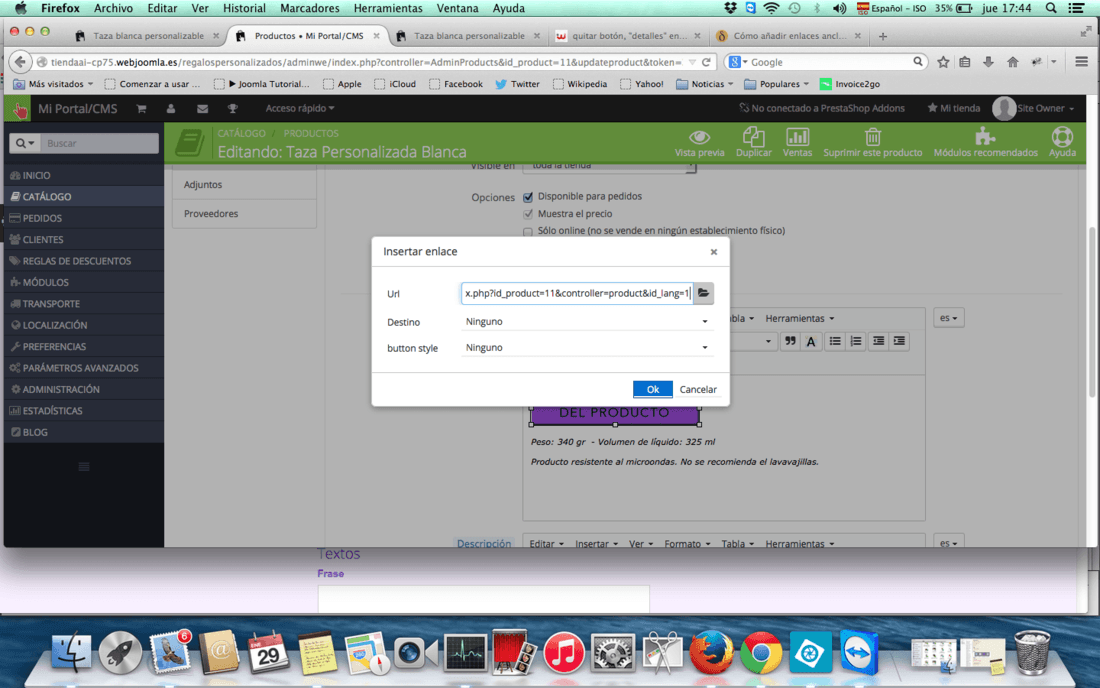Open Firefox hamburger menu

[1081, 62]
